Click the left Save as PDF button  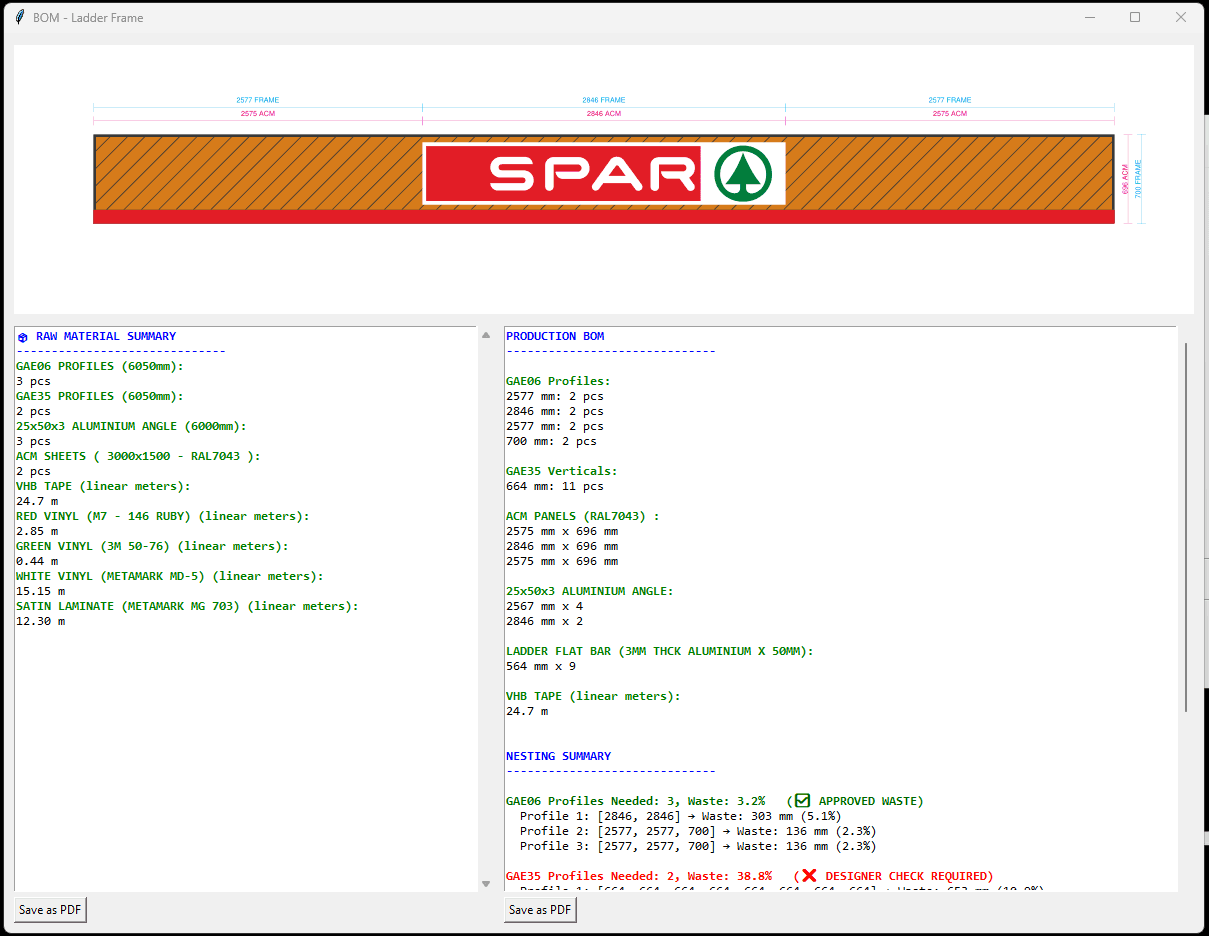[x=50, y=909]
